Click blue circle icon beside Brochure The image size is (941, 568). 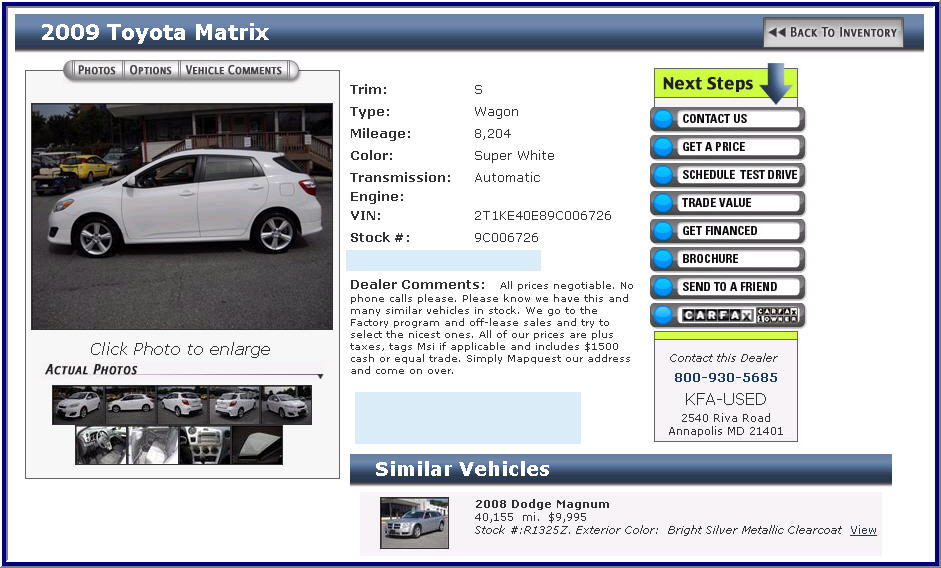coord(663,259)
